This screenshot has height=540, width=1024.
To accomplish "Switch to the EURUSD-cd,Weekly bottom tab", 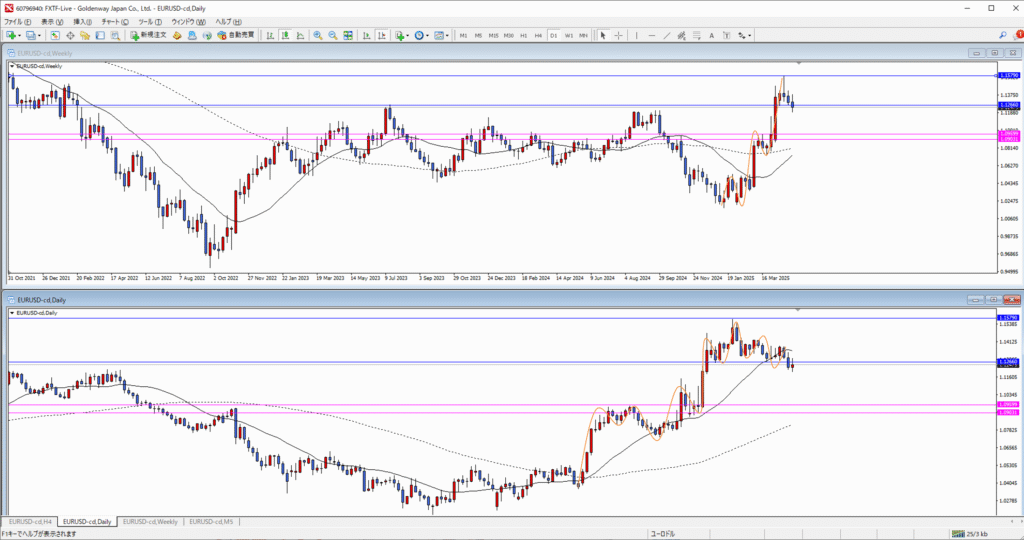I will point(150,522).
